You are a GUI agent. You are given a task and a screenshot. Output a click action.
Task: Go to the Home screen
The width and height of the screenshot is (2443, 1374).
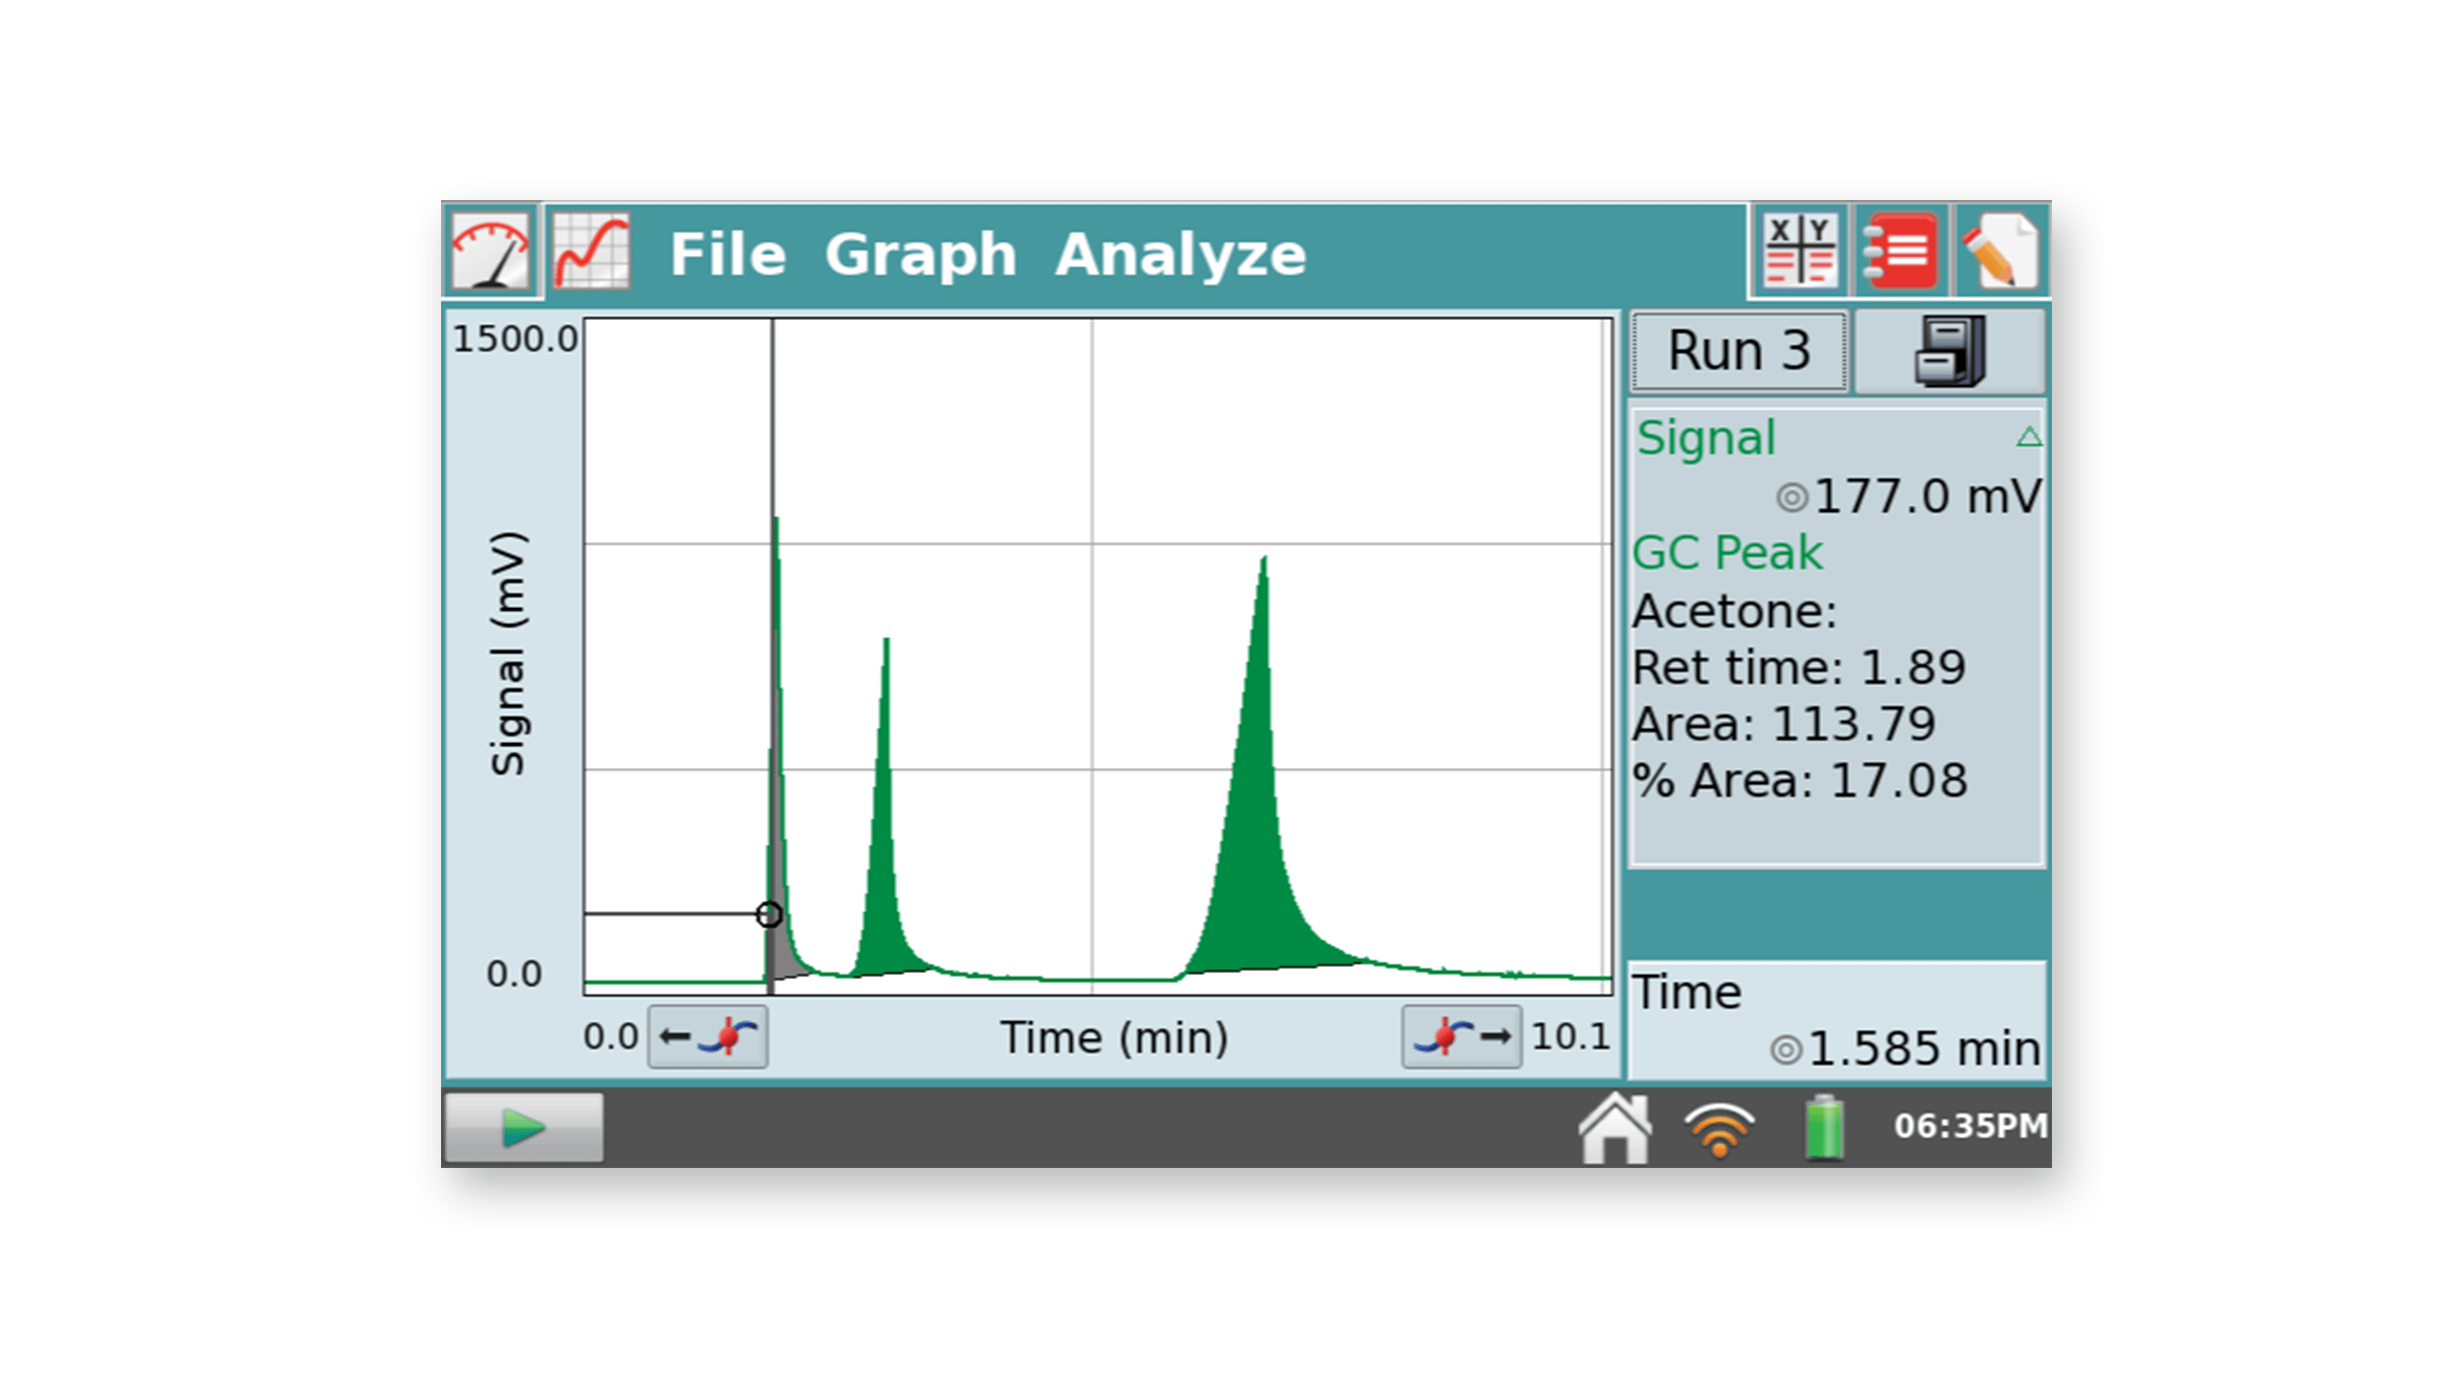point(1616,1128)
